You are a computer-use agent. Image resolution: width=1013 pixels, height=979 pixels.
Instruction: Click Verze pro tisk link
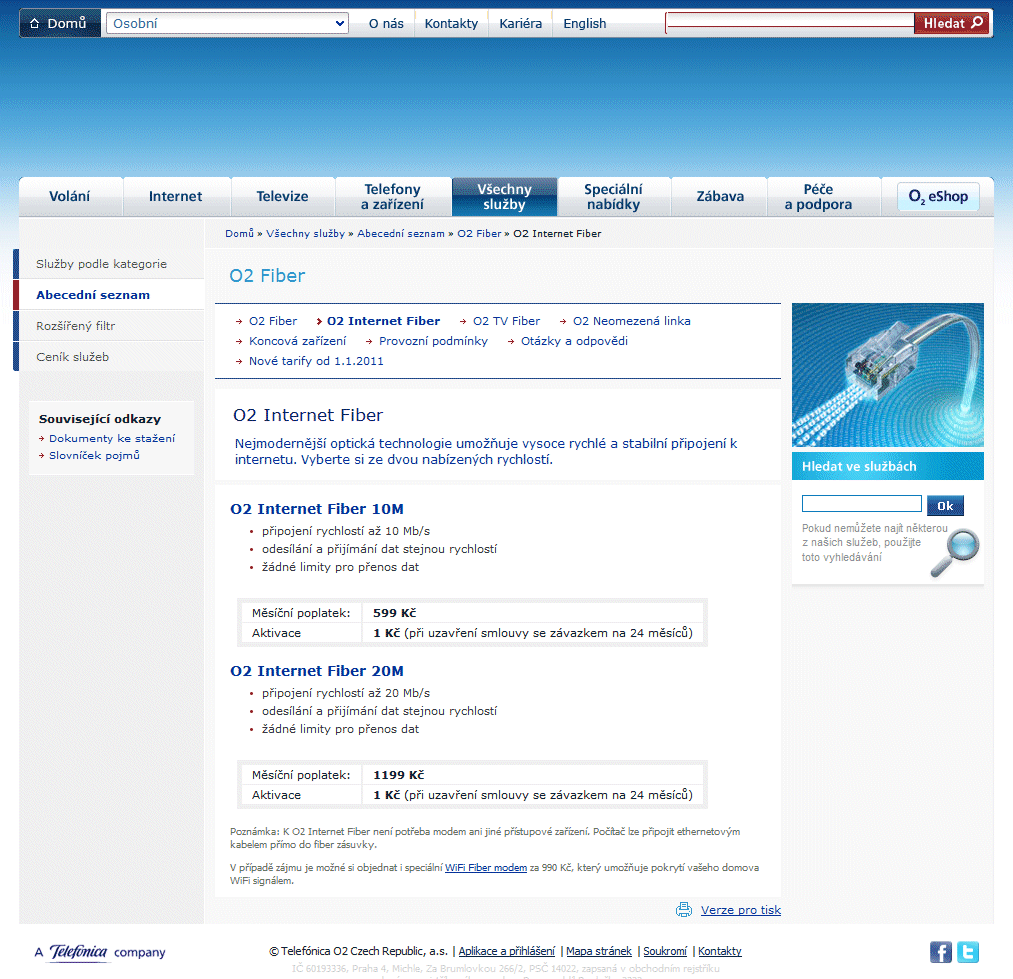pyautogui.click(x=741, y=910)
